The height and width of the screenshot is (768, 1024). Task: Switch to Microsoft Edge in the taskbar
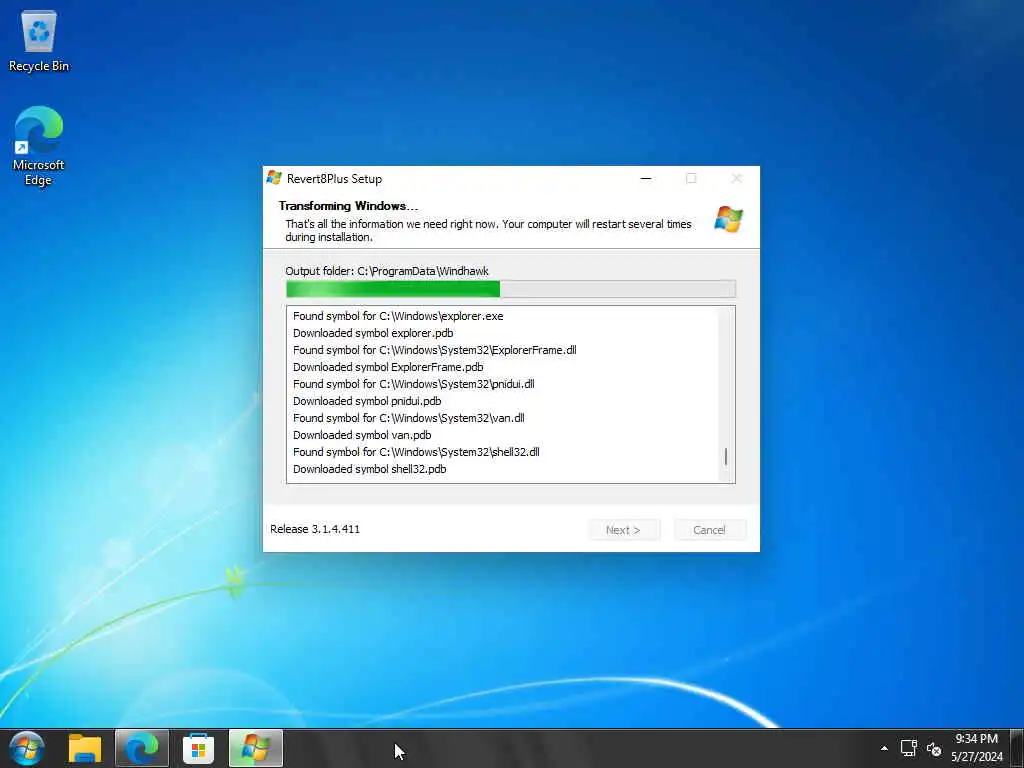point(142,748)
